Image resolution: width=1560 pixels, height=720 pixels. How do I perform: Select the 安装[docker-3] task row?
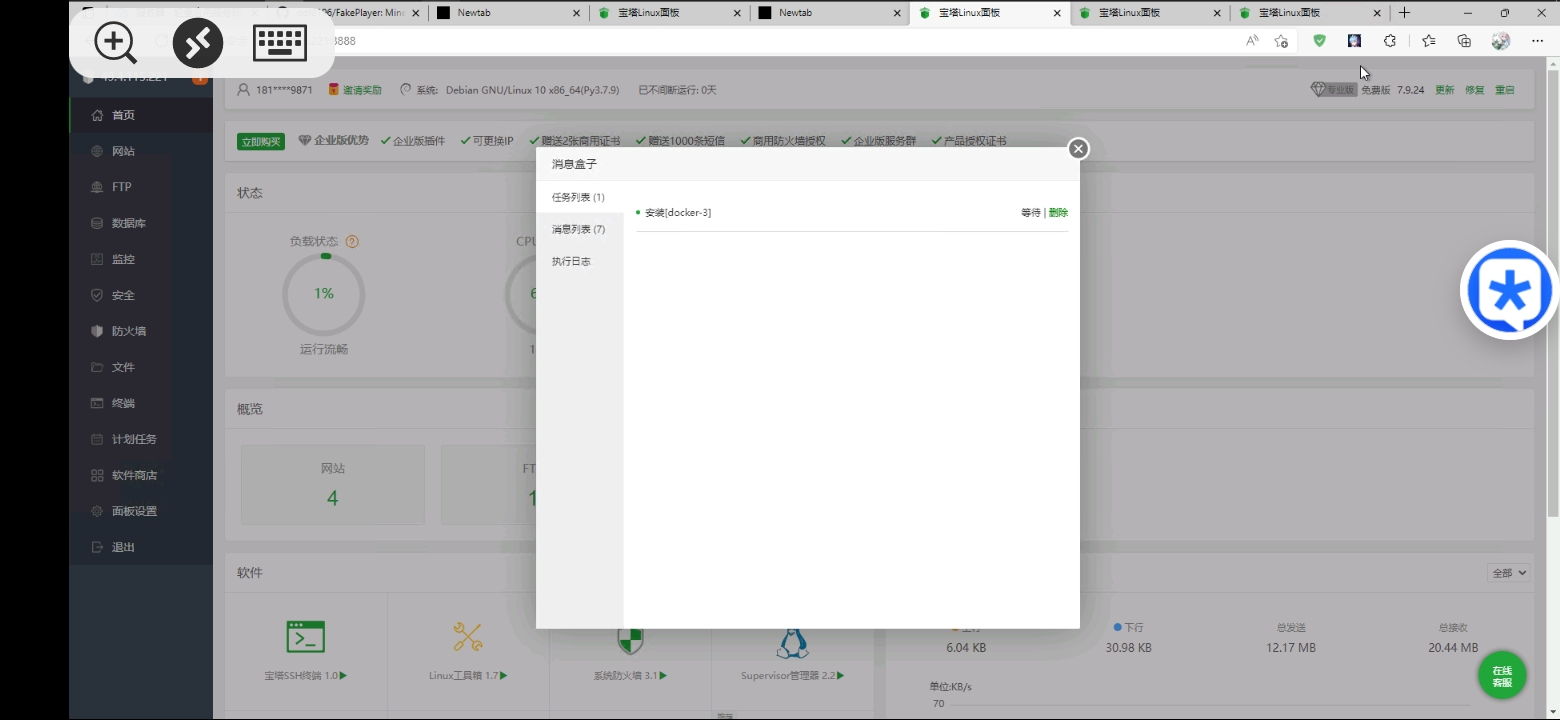852,213
